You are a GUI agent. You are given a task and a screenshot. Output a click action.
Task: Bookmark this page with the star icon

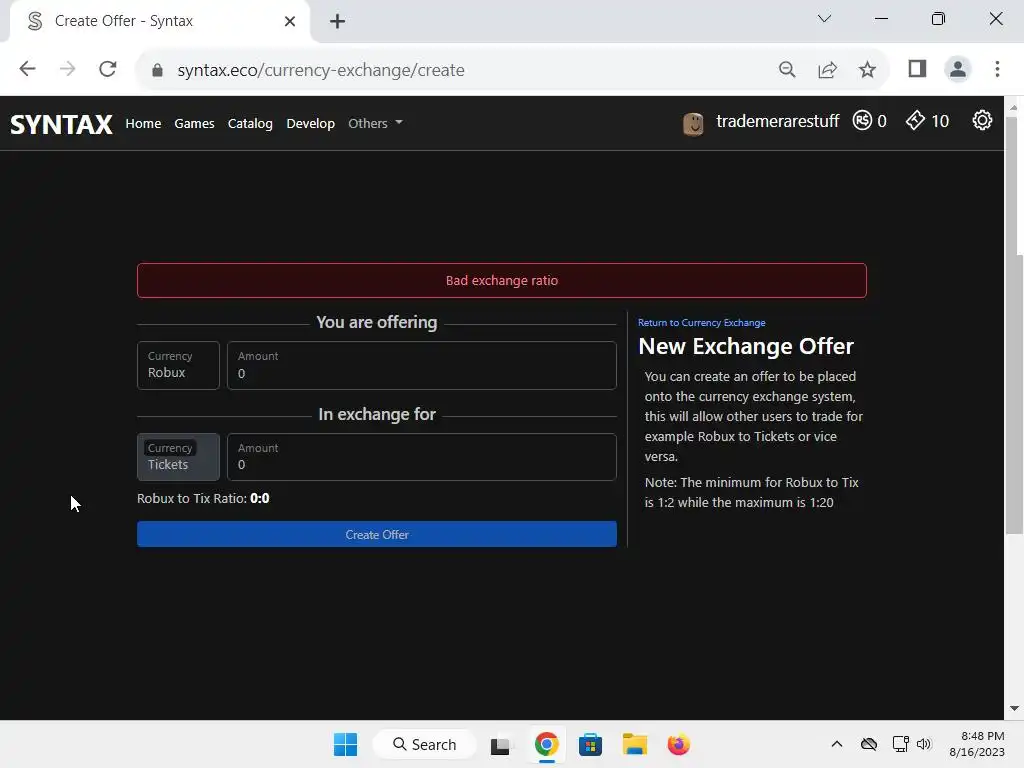pos(867,69)
